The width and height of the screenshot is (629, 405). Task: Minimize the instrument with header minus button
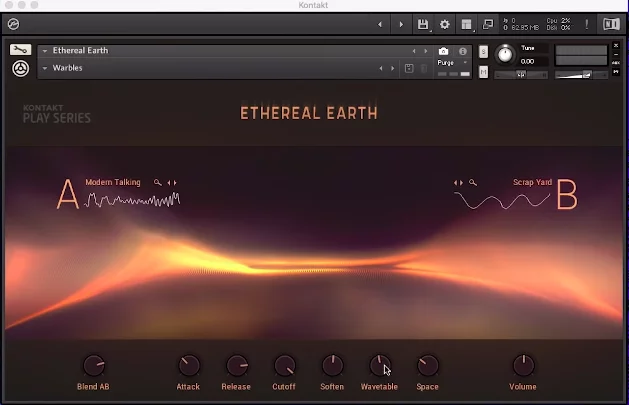pyautogui.click(x=616, y=54)
